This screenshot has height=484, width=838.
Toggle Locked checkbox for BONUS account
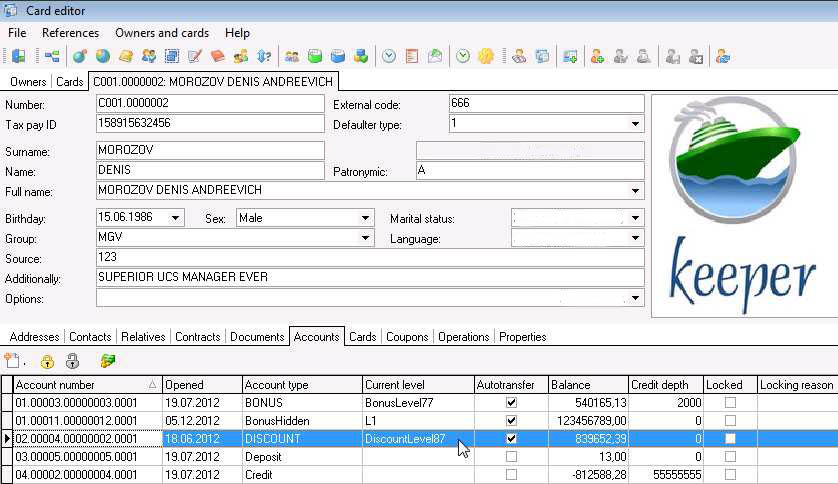(x=730, y=403)
